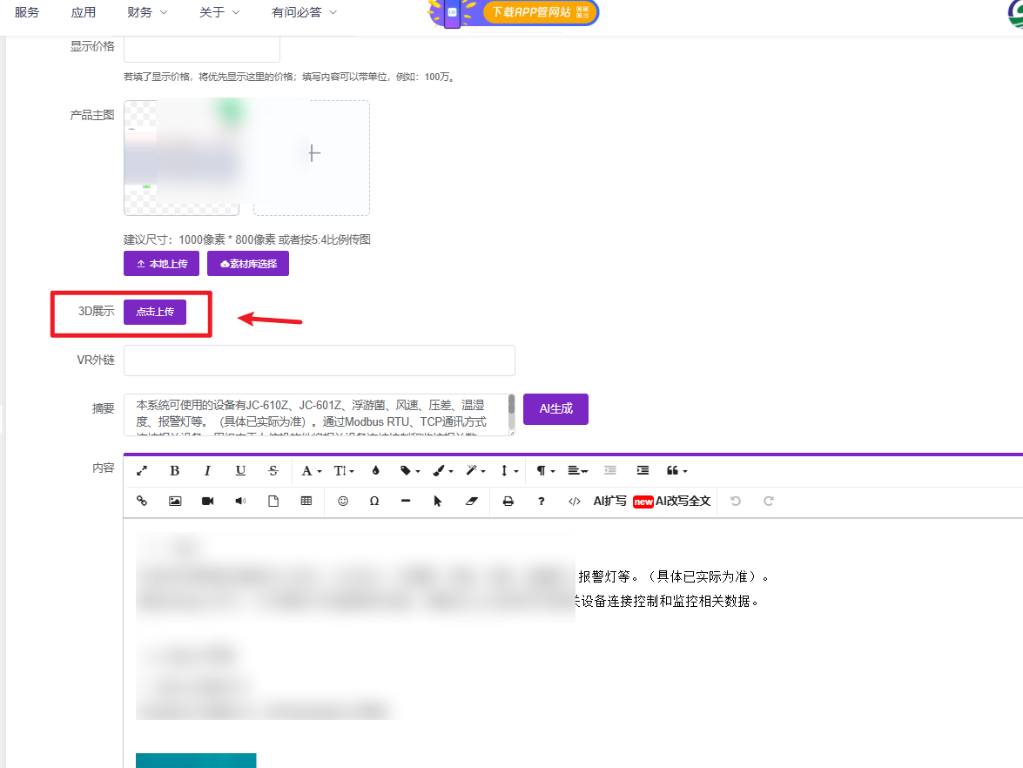Insert horizontal line
The height and width of the screenshot is (768, 1023).
[x=405, y=501]
